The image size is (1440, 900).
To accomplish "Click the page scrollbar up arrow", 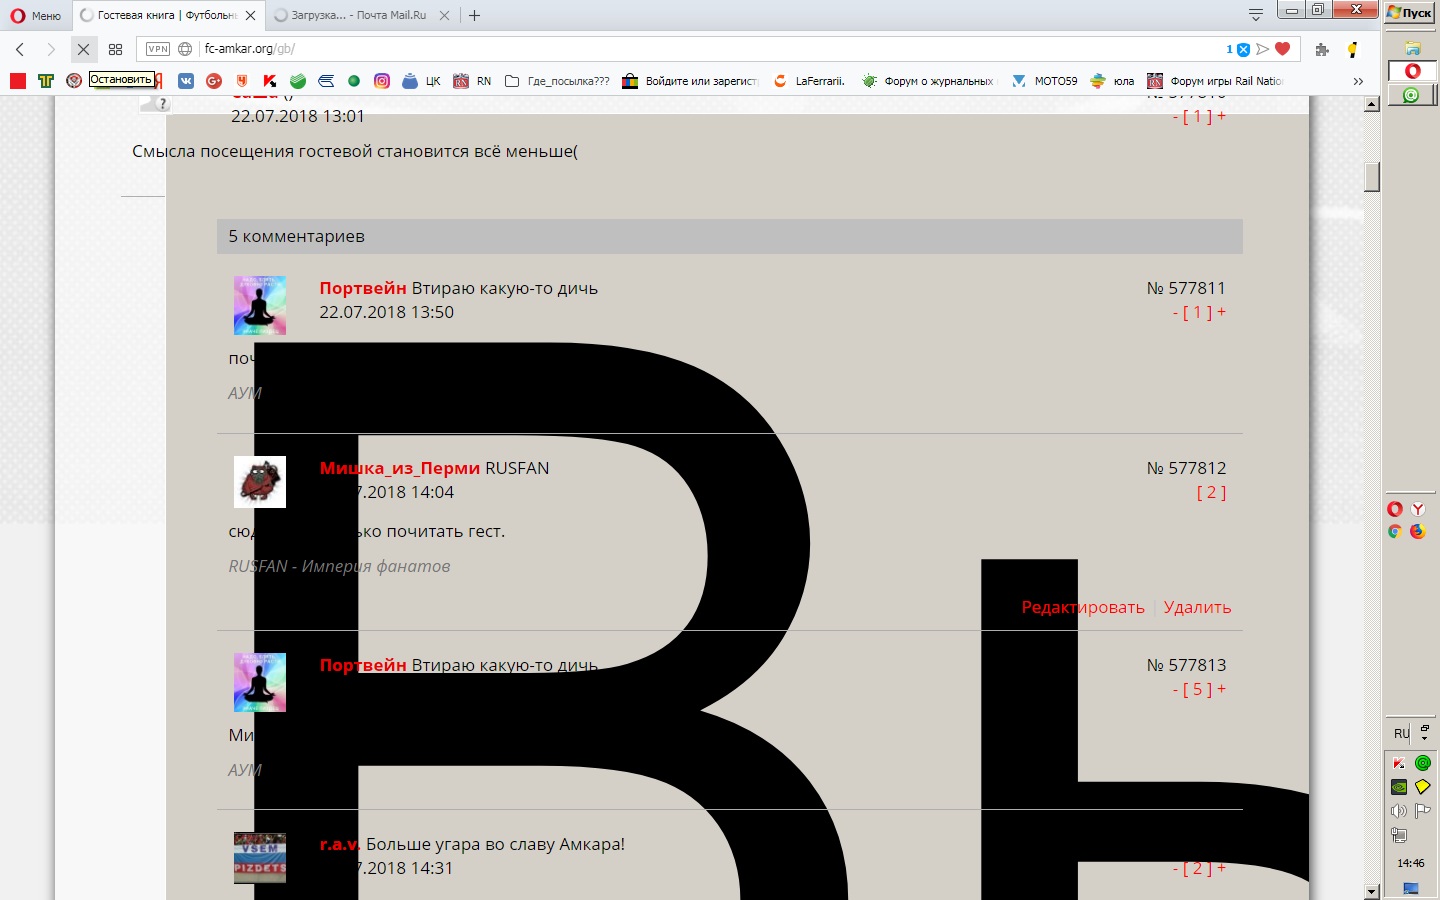I will [x=1372, y=104].
